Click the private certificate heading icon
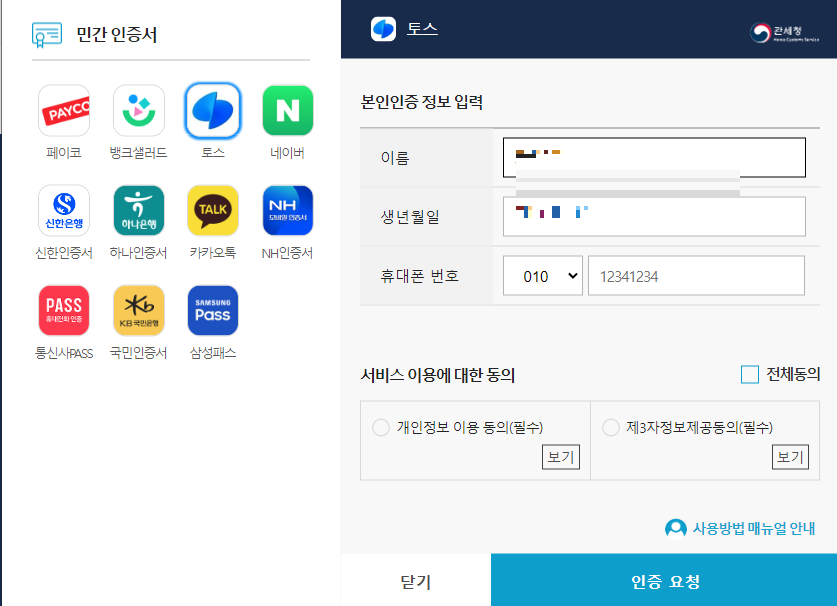This screenshot has width=837, height=606. click(47, 35)
